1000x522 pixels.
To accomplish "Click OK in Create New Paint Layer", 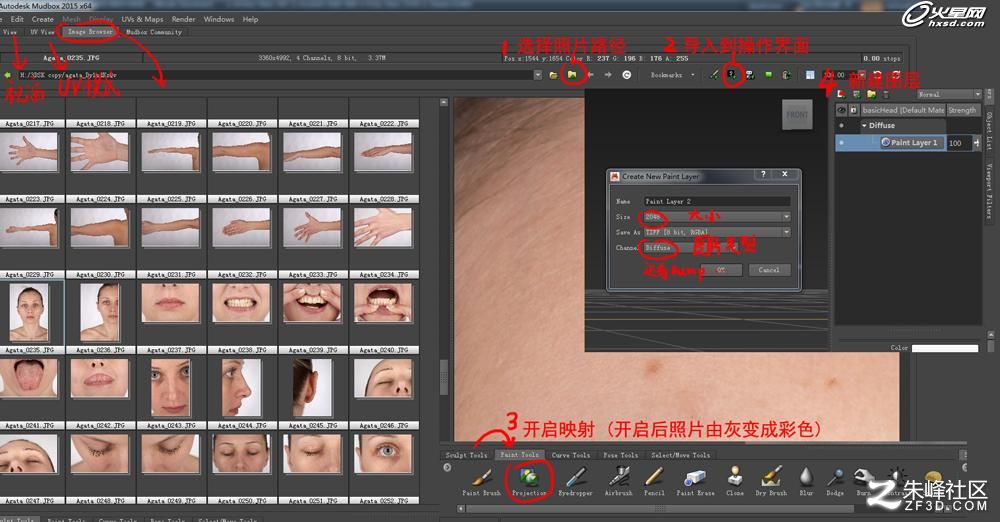I will point(721,270).
